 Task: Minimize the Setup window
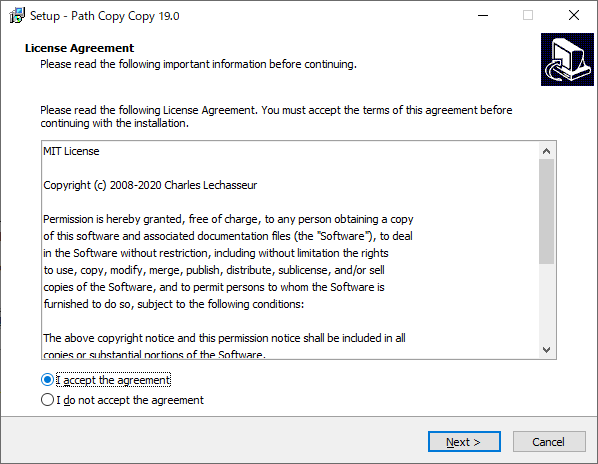pos(483,16)
